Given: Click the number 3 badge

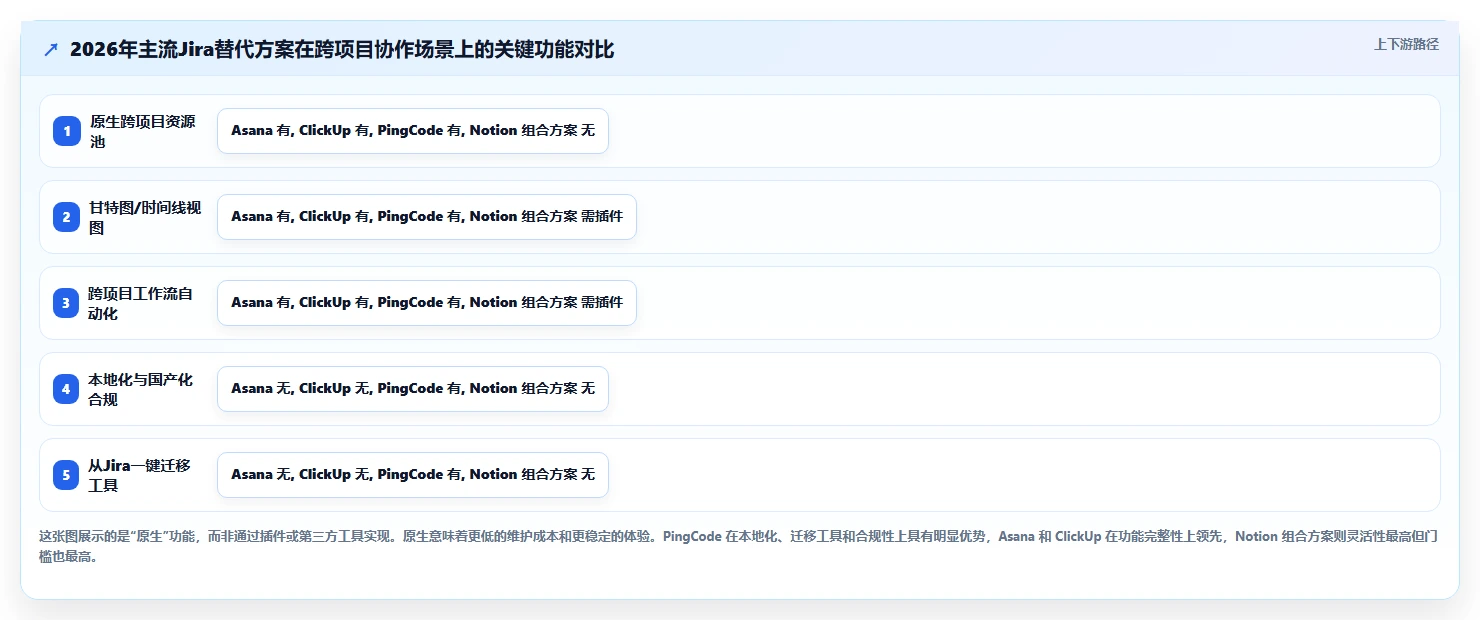Looking at the screenshot, I should coord(67,303).
